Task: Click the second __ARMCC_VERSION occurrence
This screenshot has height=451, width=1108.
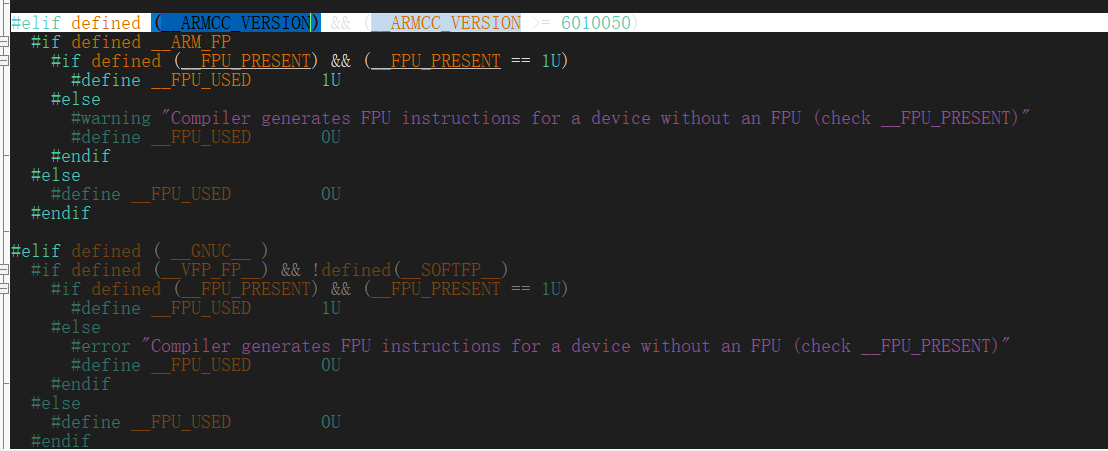Action: (x=446, y=23)
